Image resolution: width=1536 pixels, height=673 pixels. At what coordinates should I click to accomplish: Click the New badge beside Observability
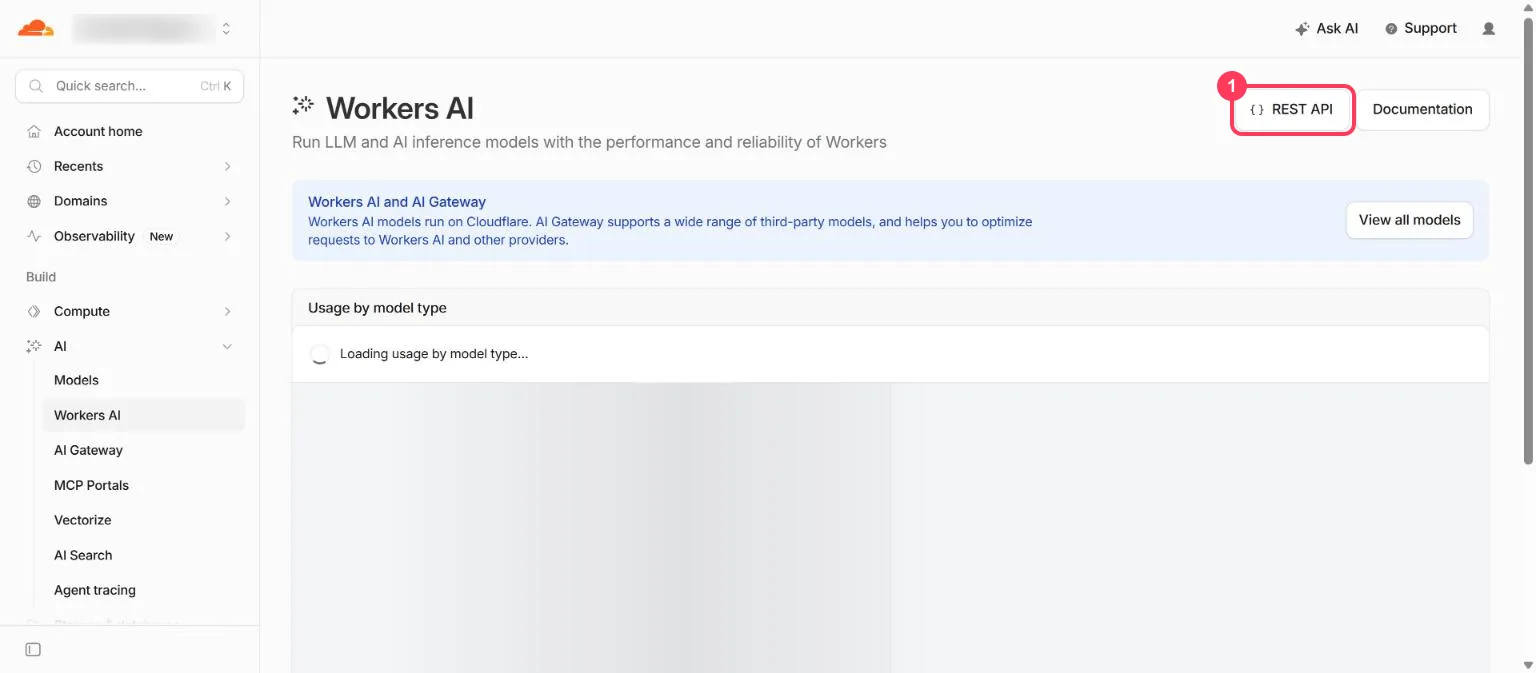pos(161,237)
